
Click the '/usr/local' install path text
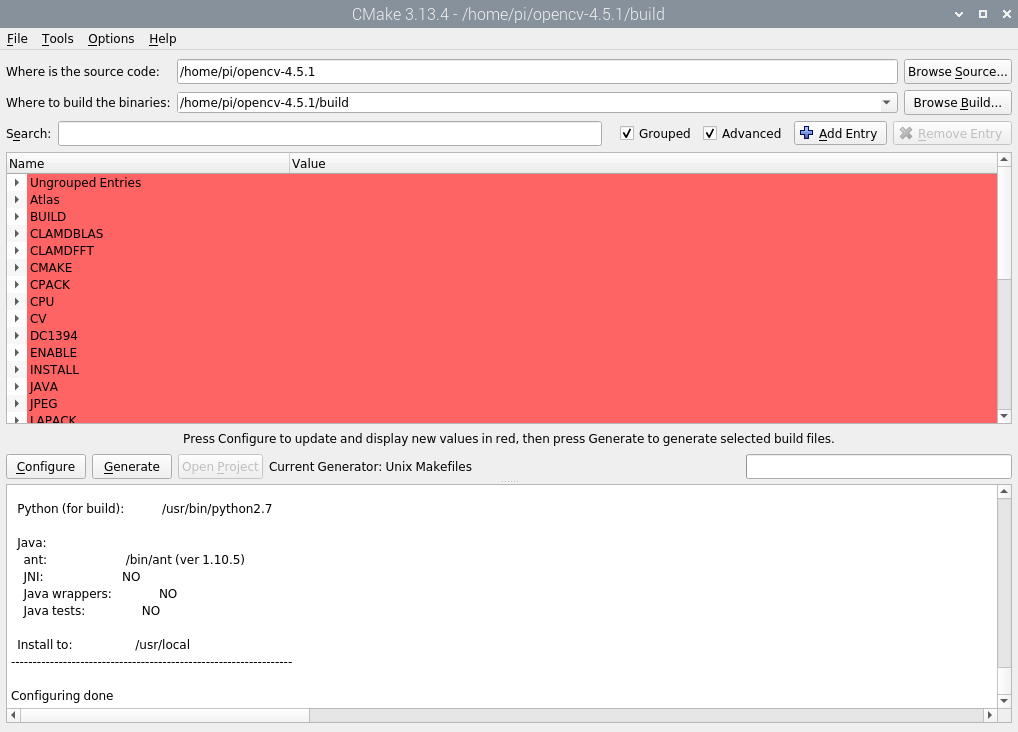point(162,645)
